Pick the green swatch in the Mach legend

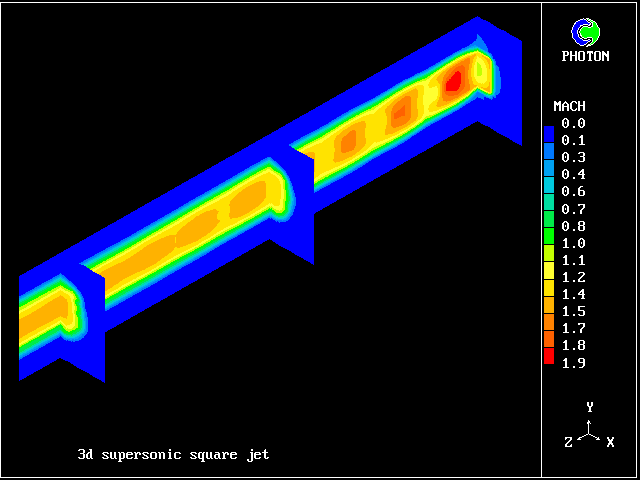(548, 235)
